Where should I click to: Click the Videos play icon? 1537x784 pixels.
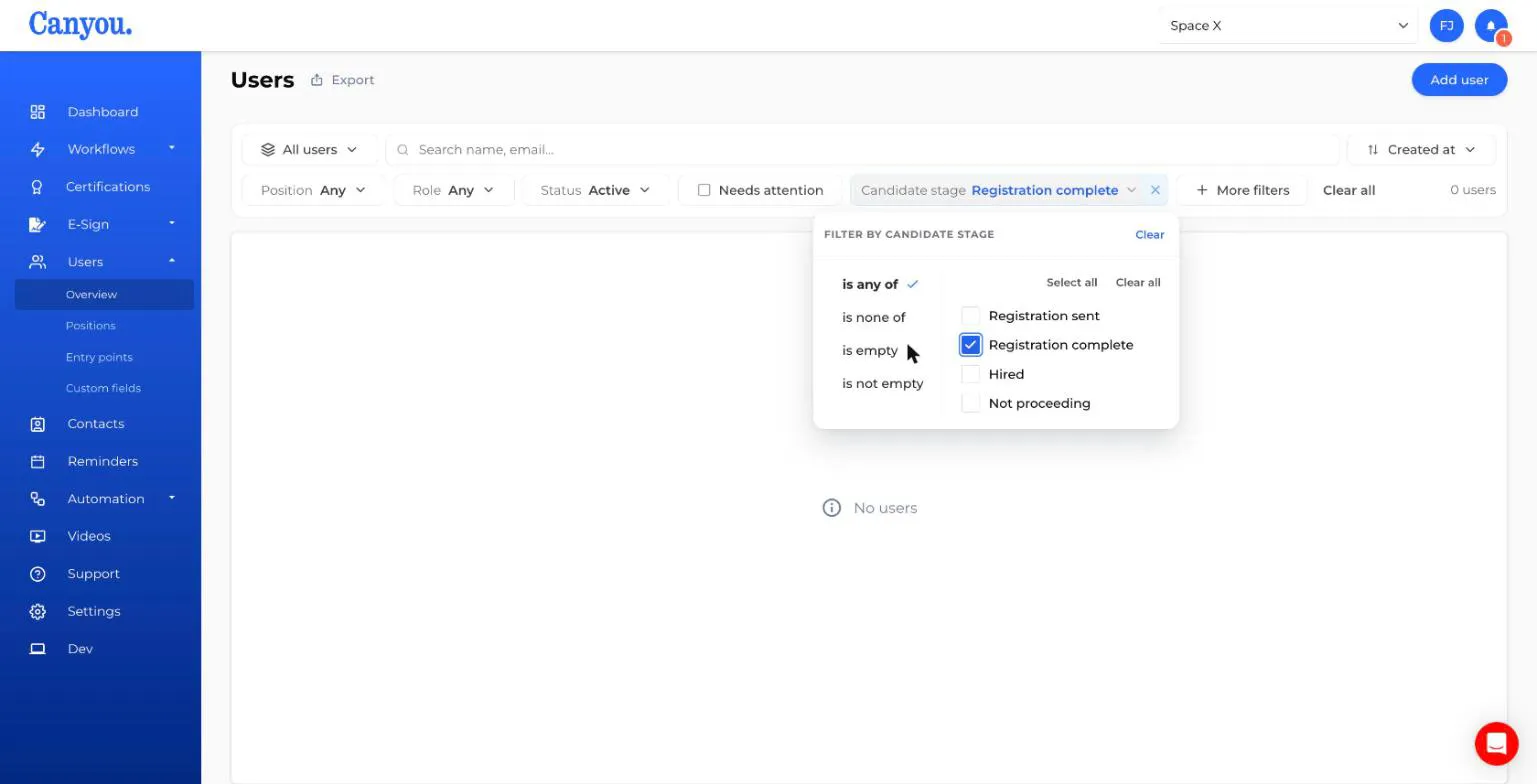pos(38,536)
